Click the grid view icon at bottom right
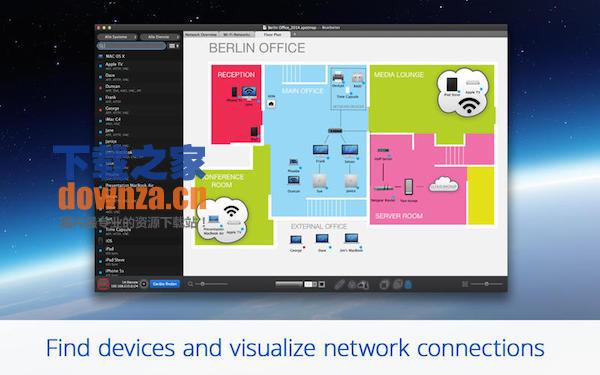 465,284
